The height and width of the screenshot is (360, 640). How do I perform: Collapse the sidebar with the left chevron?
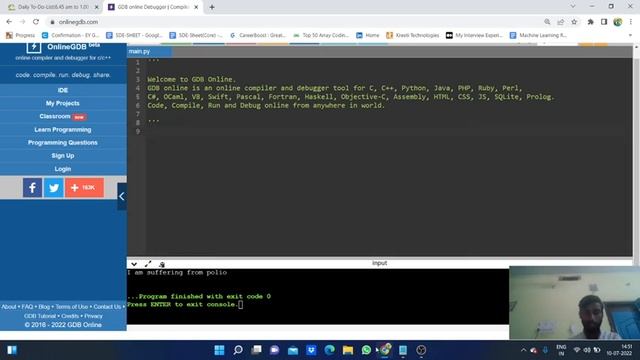(122, 196)
